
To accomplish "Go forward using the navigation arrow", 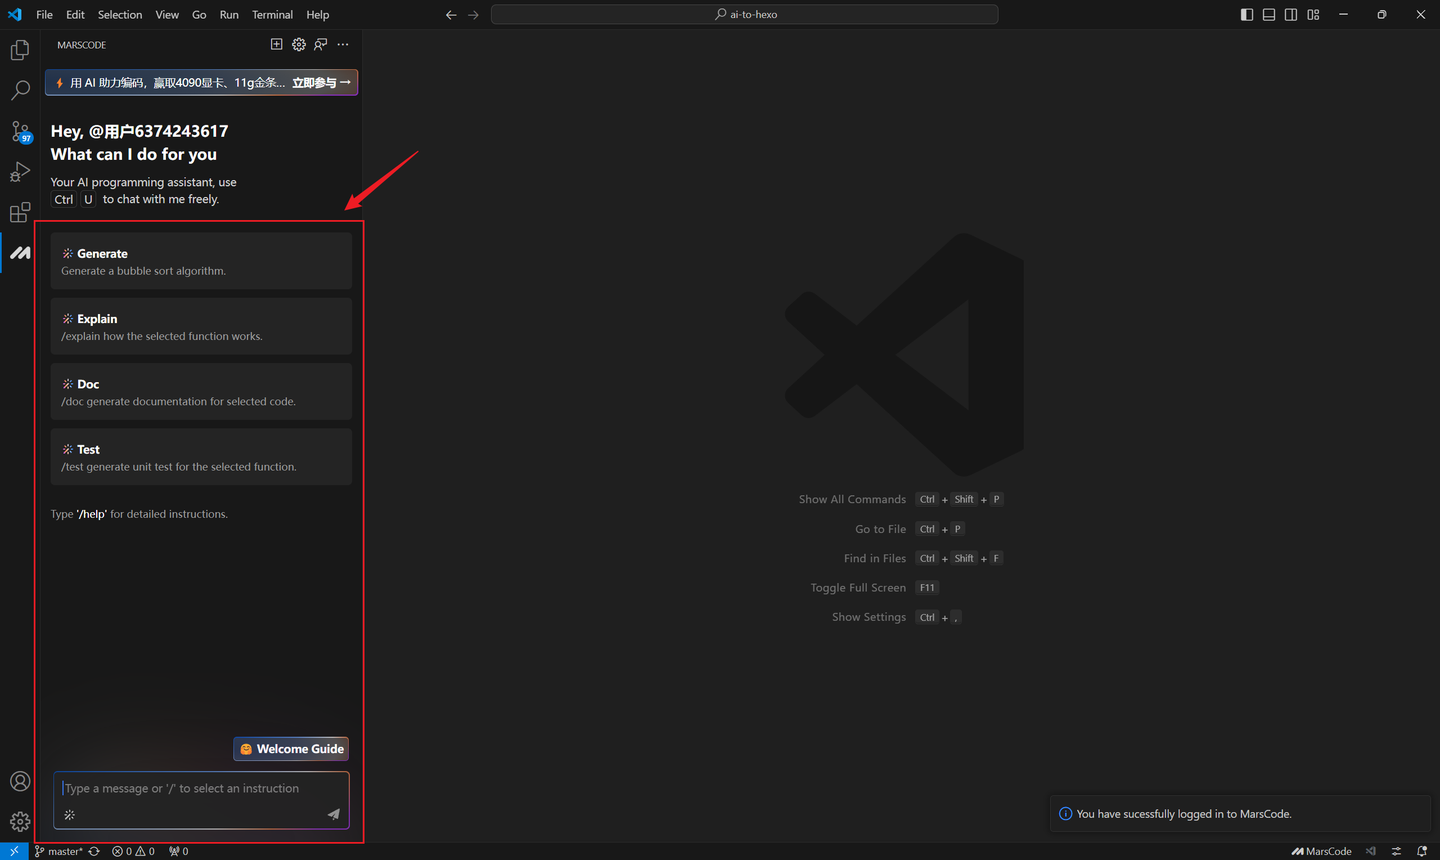I will (x=473, y=15).
